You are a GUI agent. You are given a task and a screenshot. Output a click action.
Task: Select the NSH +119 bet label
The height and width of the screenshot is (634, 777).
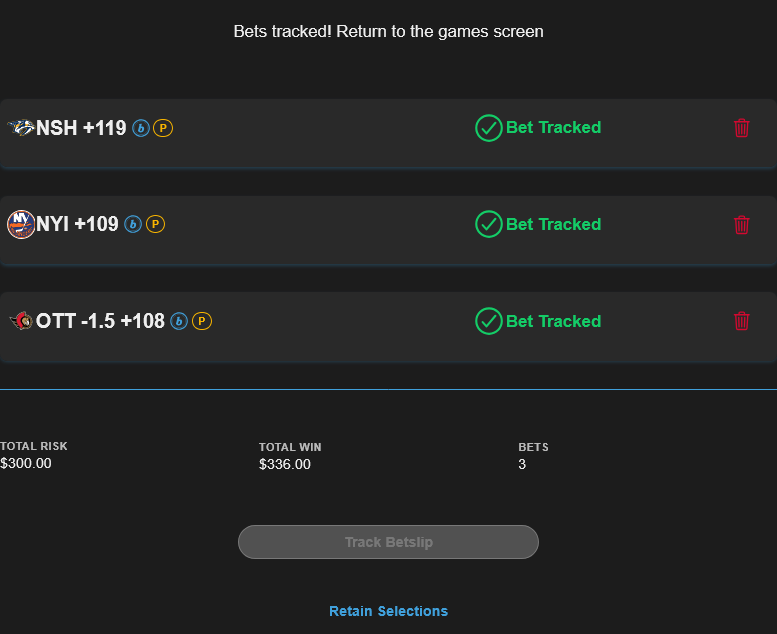[81, 128]
